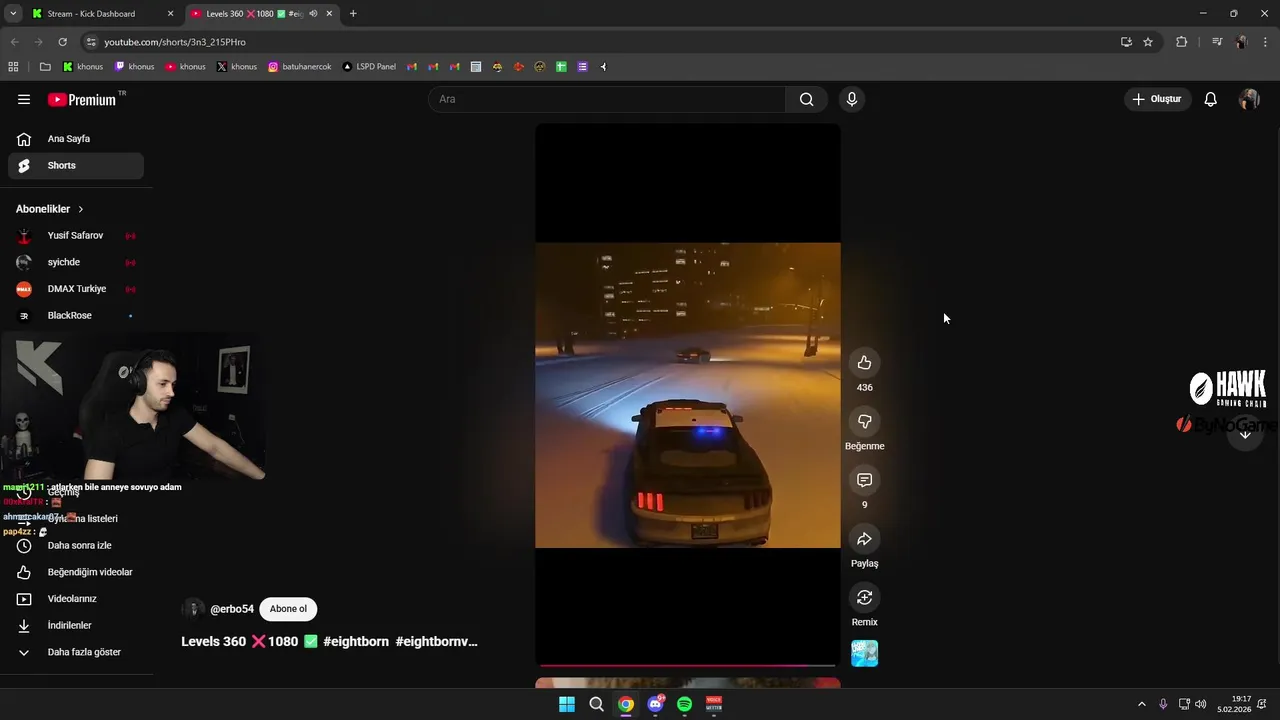1280x720 pixels.
Task: Like the Short with thumbs up
Action: point(865,363)
